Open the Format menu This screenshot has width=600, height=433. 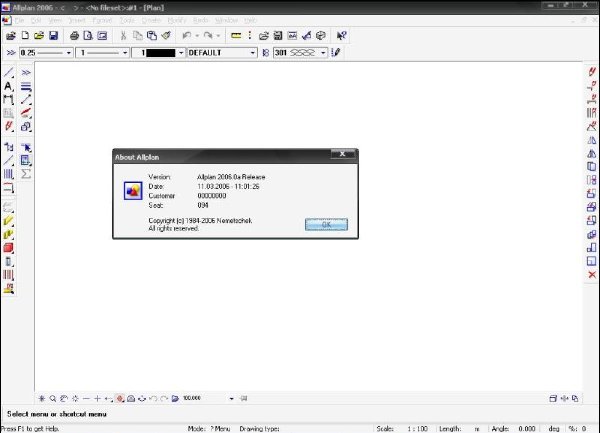(x=102, y=20)
